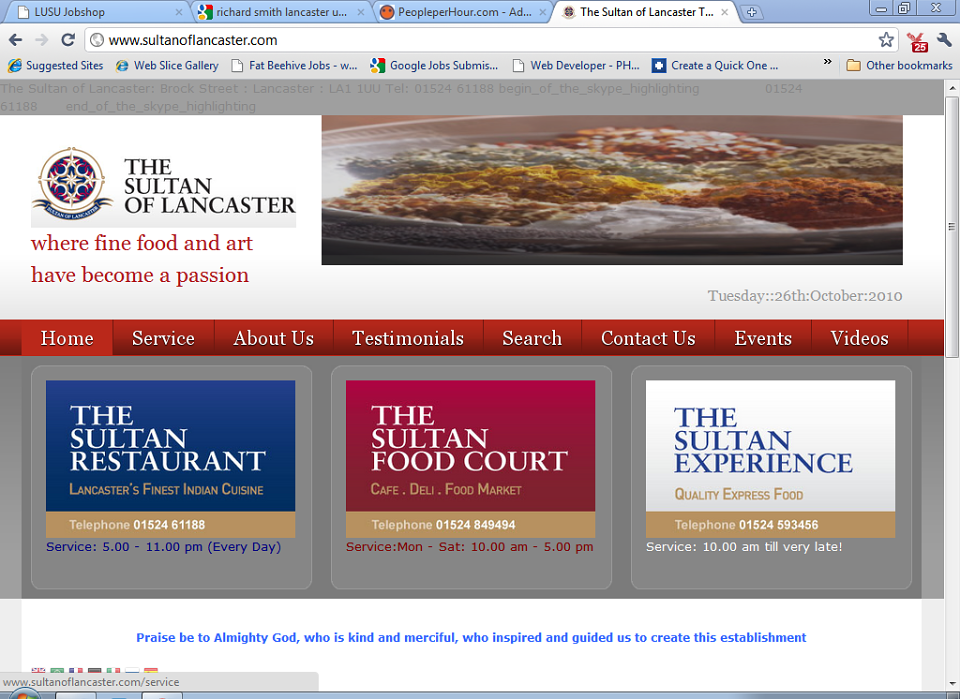This screenshot has height=699, width=960.
Task: Open the Fat Beehive Jobs bookmark
Action: point(294,65)
